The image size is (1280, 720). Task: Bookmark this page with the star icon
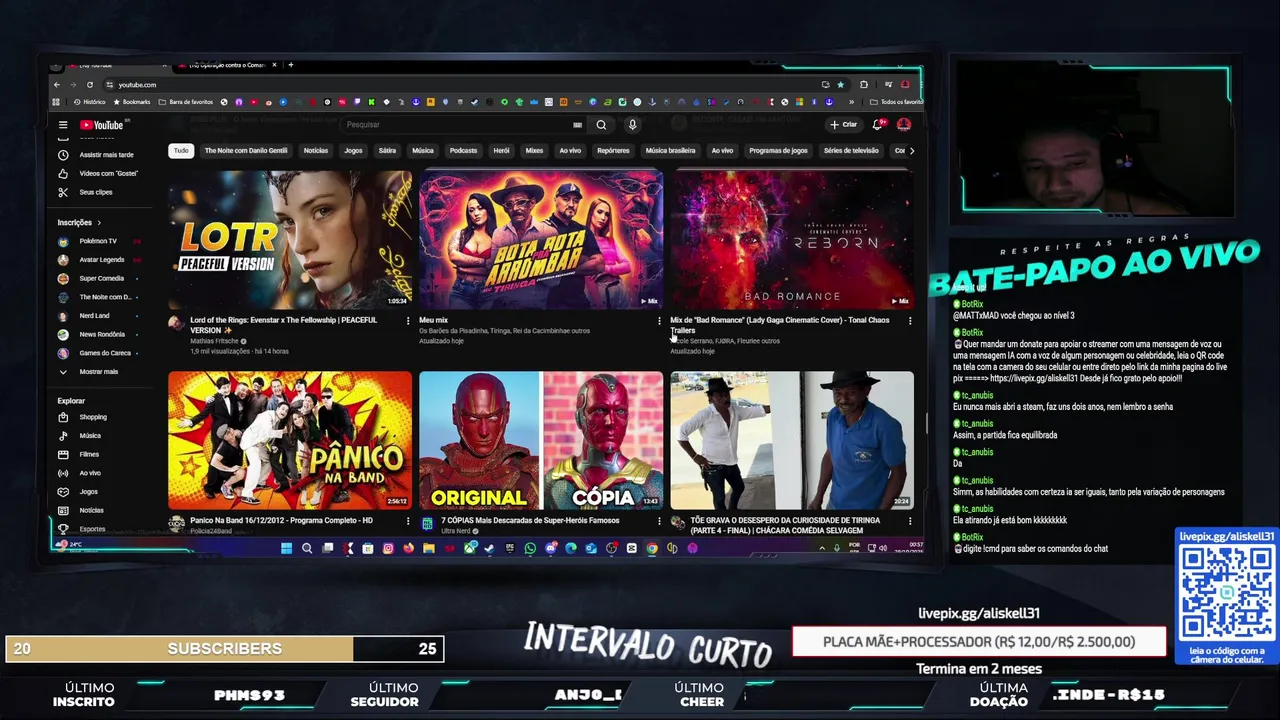point(840,85)
